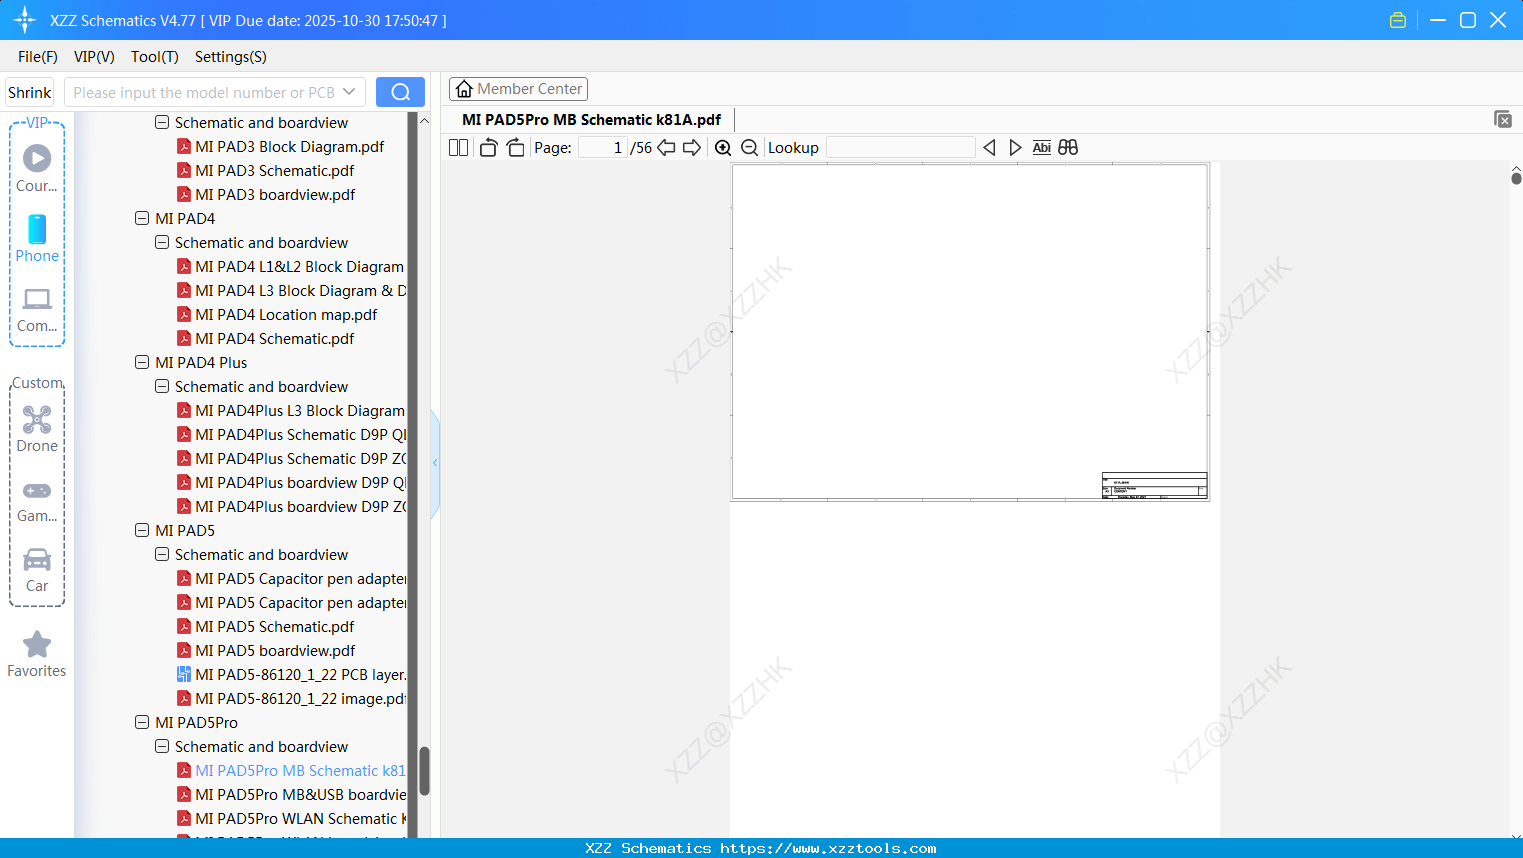The height and width of the screenshot is (858, 1523).
Task: Zoom in on the schematic
Action: click(x=723, y=148)
